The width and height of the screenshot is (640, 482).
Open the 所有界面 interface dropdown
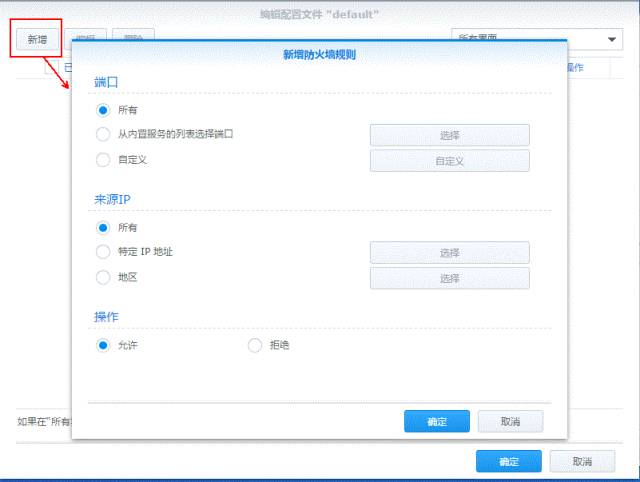536,39
